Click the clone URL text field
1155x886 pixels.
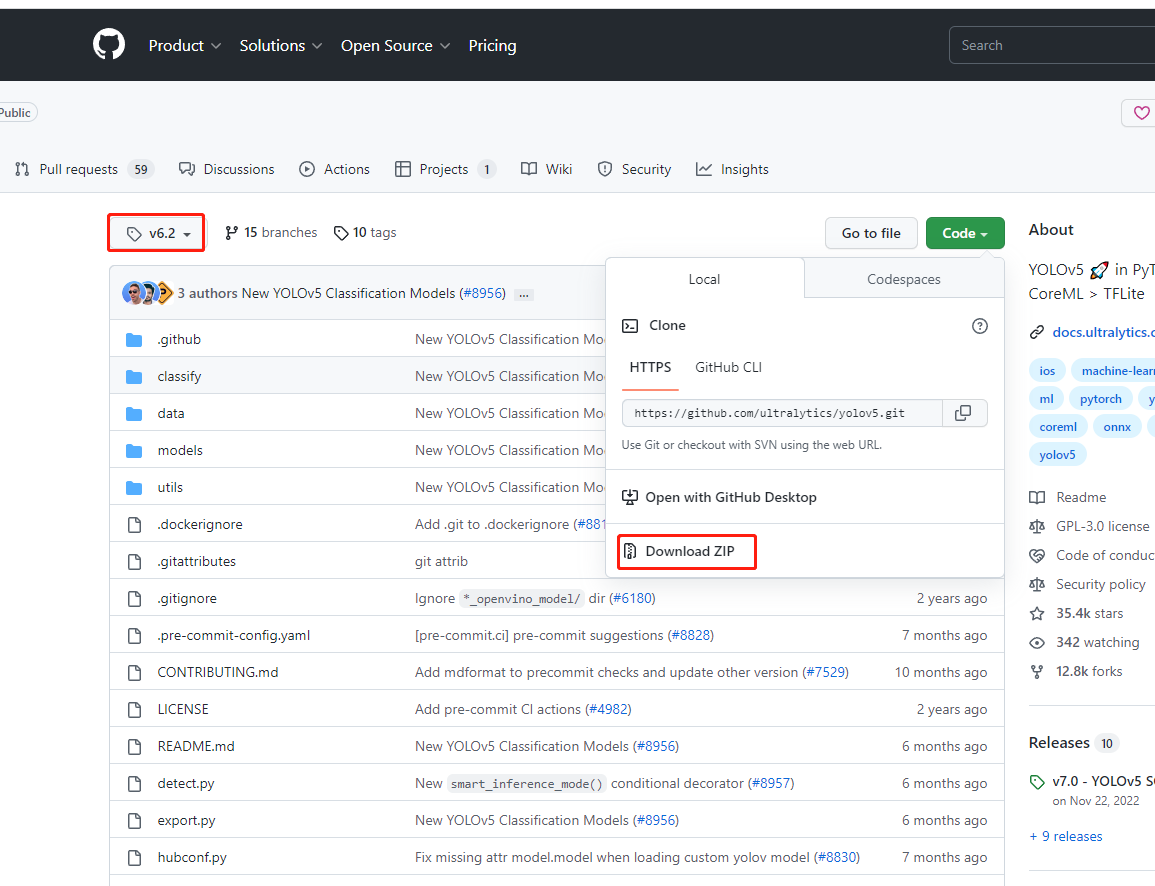(782, 413)
